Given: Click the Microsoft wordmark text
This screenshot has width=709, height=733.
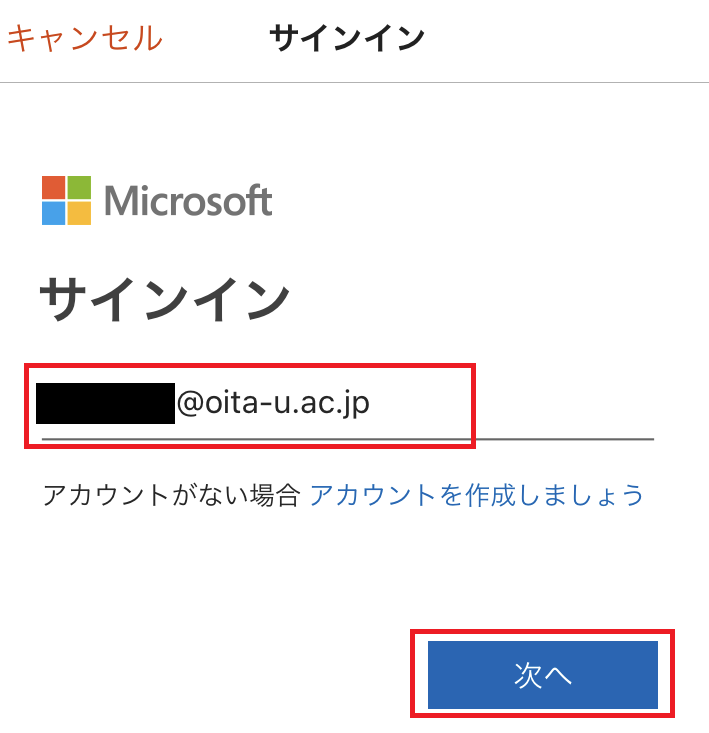Looking at the screenshot, I should coord(188,201).
